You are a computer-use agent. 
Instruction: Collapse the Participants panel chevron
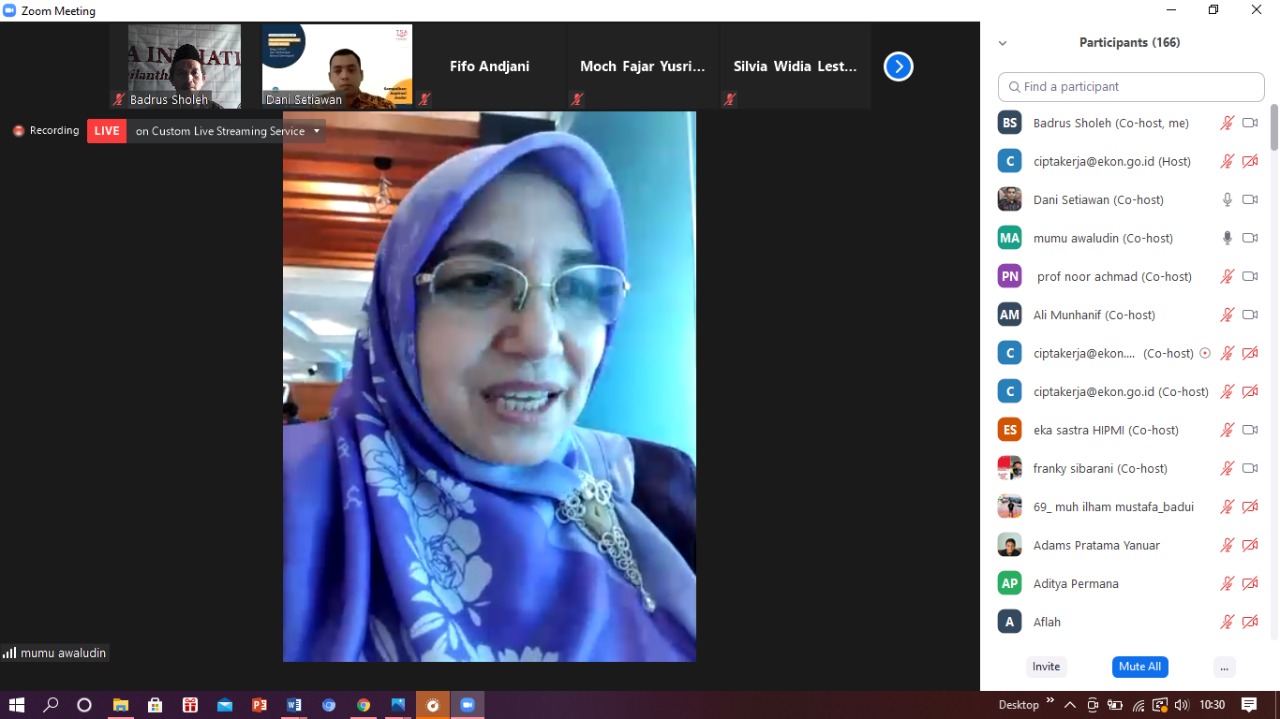tap(1002, 43)
